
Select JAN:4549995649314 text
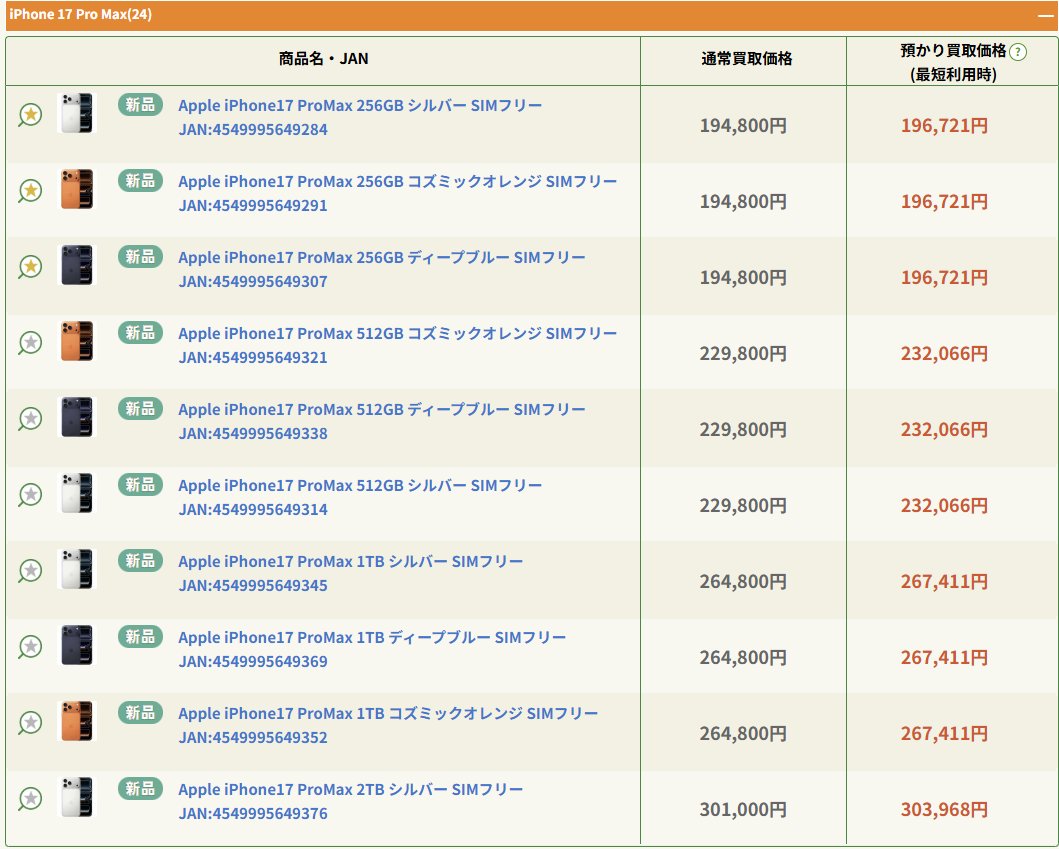coord(253,510)
